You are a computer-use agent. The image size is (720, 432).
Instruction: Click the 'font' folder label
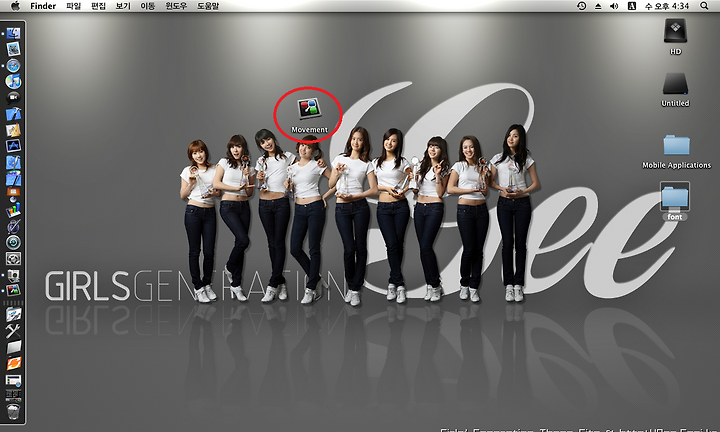tap(675, 217)
